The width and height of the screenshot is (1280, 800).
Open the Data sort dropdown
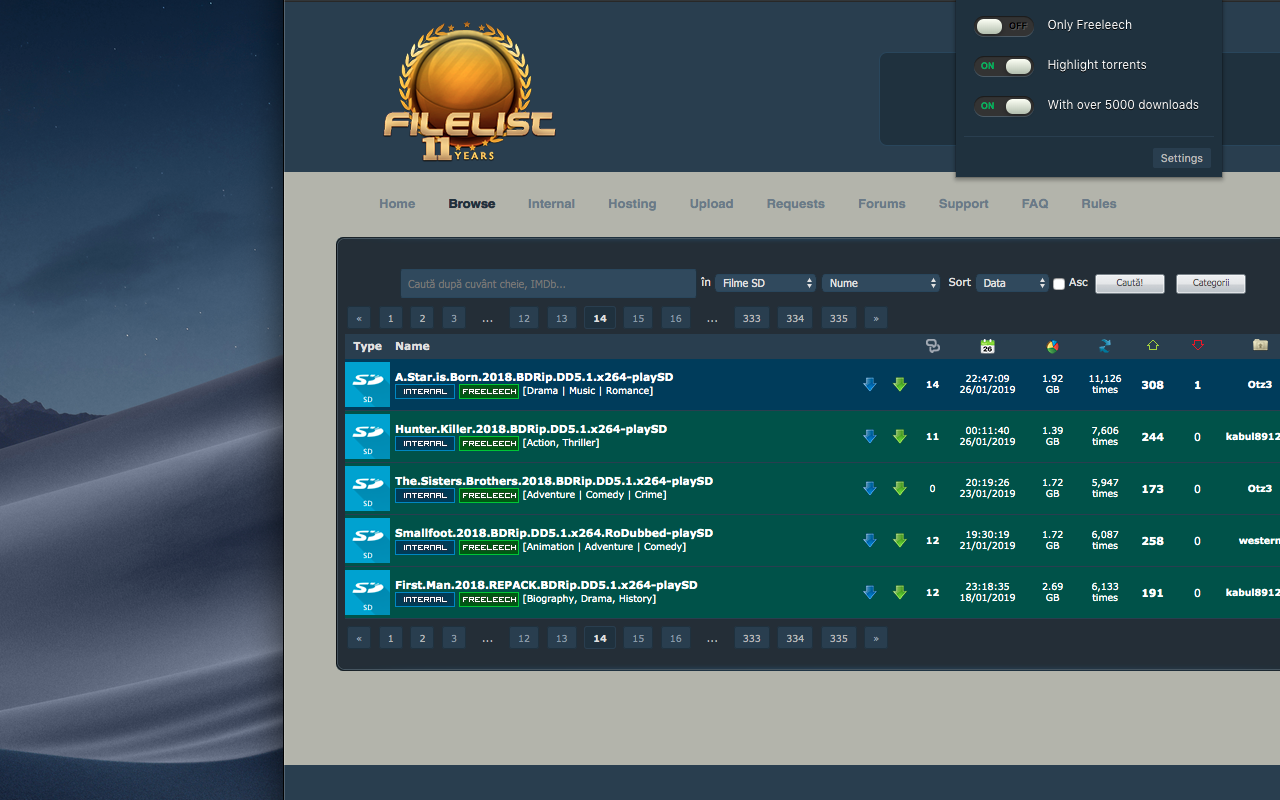[x=1012, y=283]
